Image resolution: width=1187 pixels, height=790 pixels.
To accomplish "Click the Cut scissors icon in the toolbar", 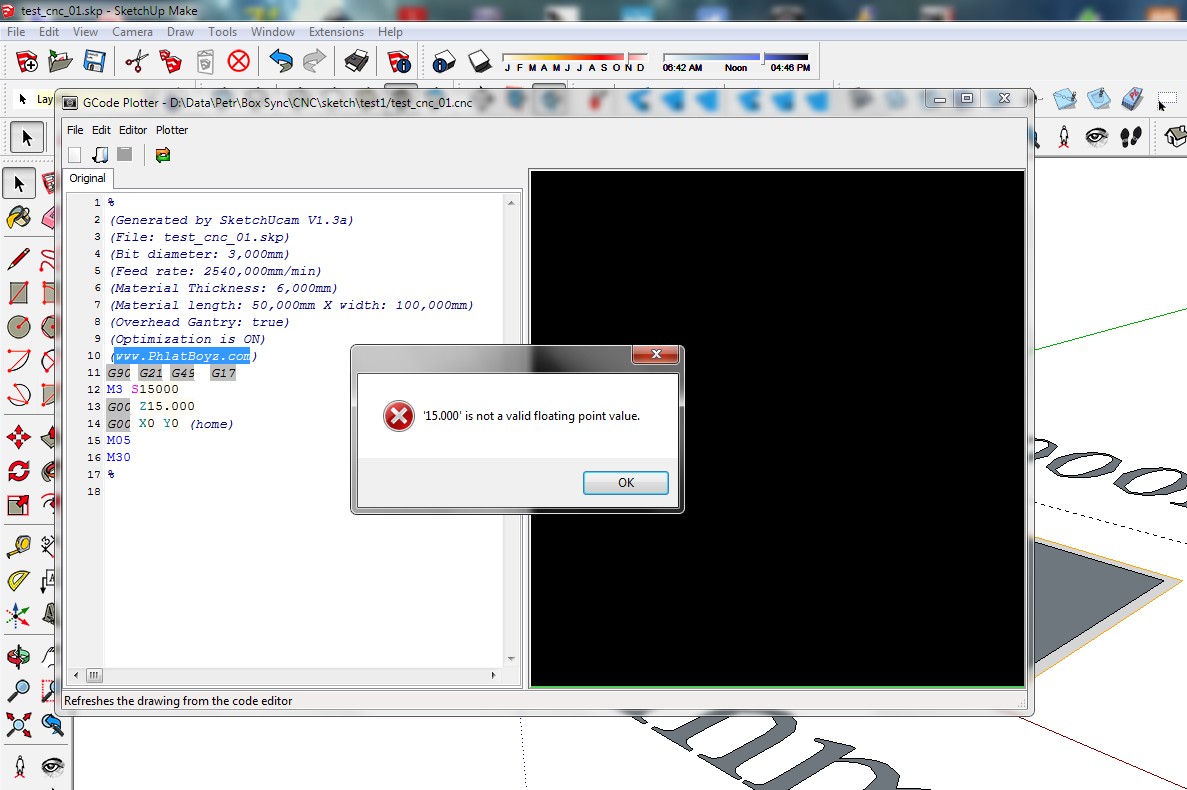I will (136, 62).
